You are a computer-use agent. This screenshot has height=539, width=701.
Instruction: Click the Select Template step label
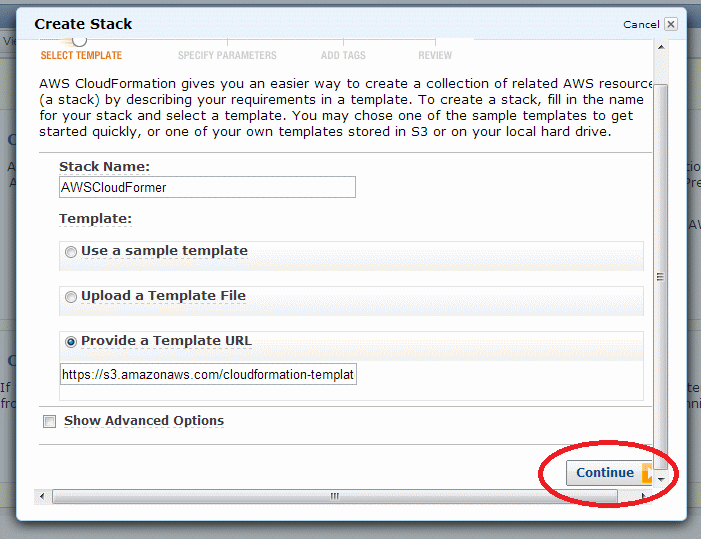[x=81, y=55]
